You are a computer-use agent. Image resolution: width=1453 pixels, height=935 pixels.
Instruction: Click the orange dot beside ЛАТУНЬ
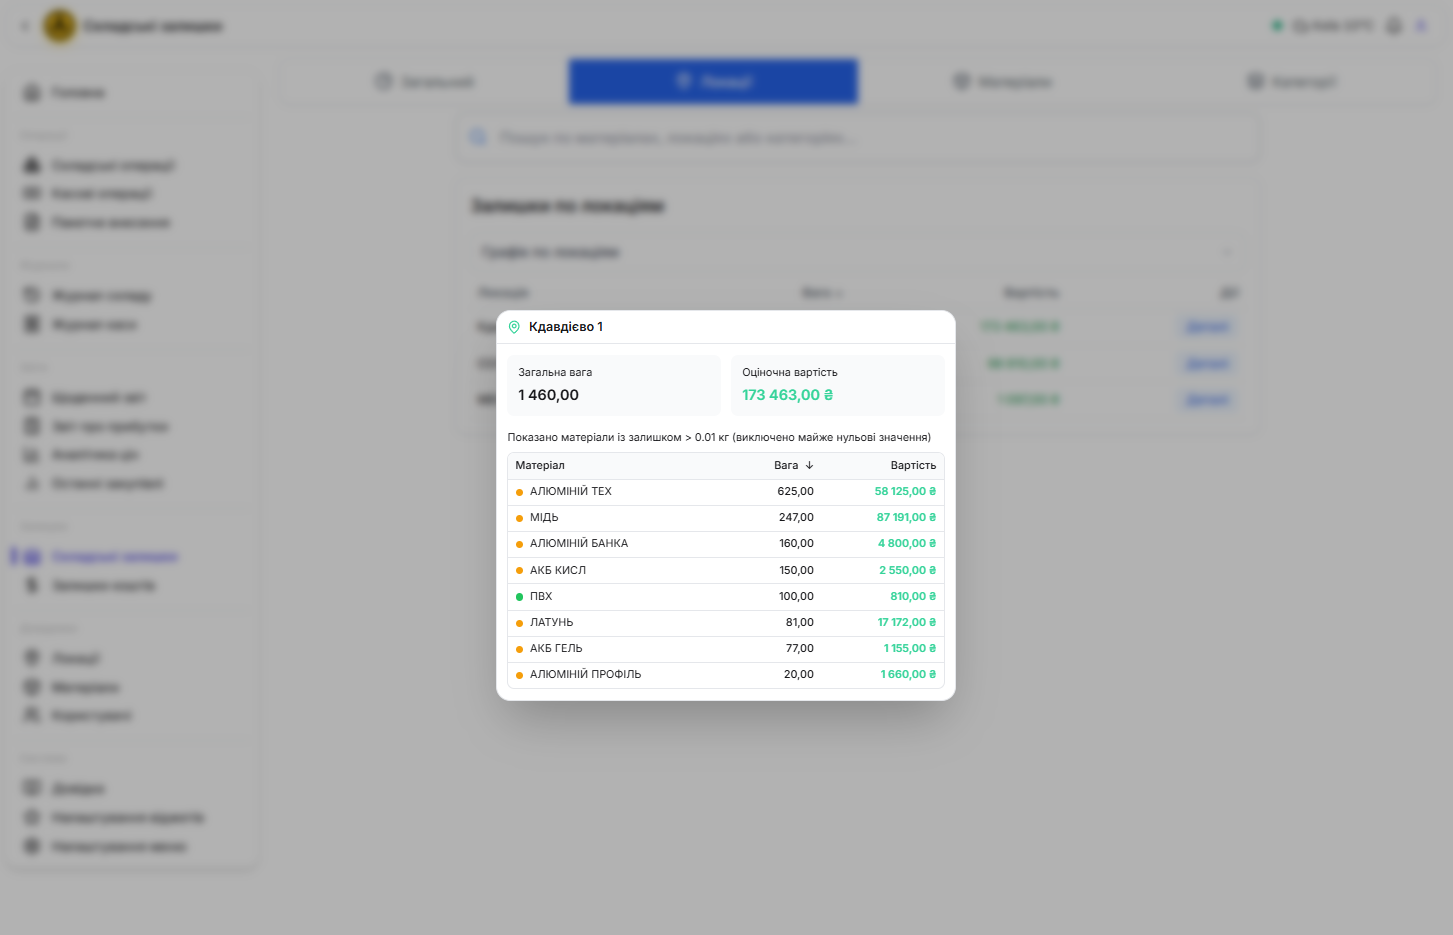pos(519,623)
